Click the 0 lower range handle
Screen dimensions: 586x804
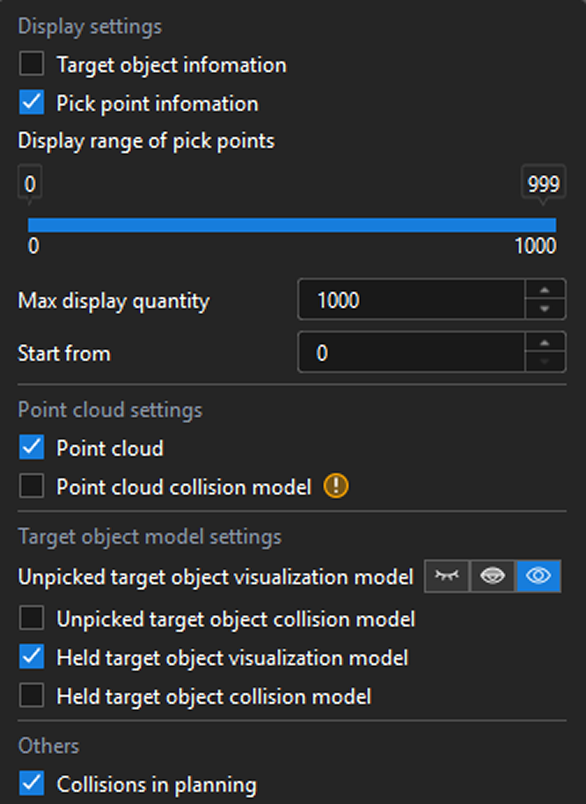tap(30, 184)
